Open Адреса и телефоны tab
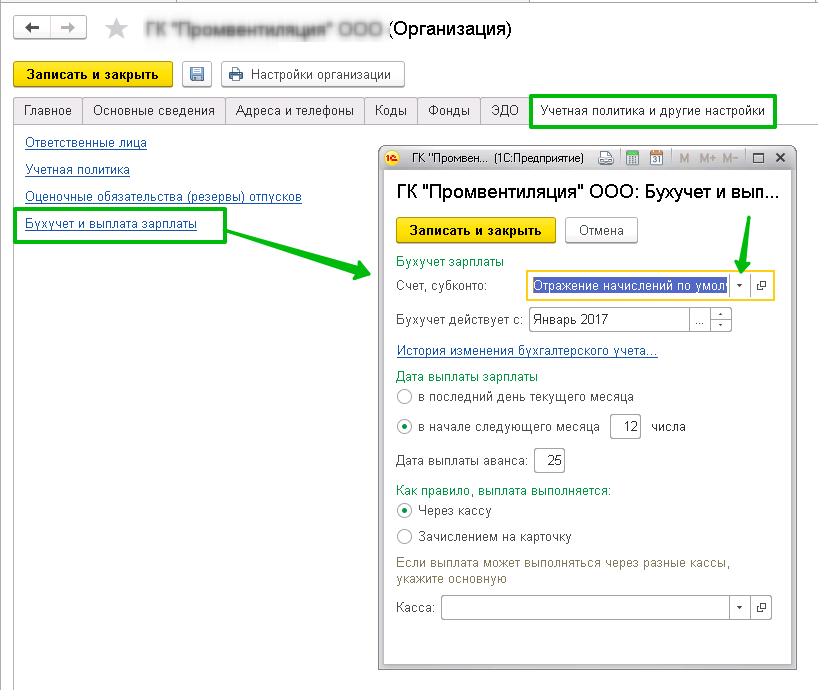 coord(295,111)
